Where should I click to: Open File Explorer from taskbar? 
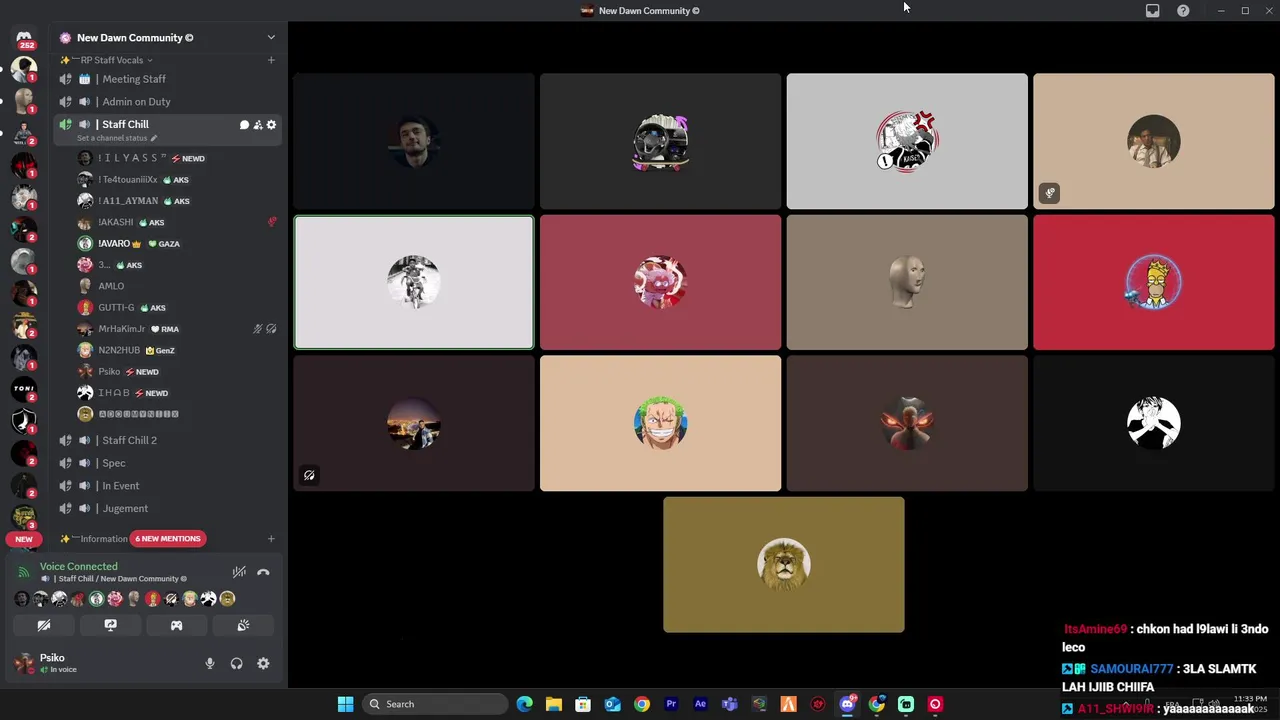tap(554, 704)
